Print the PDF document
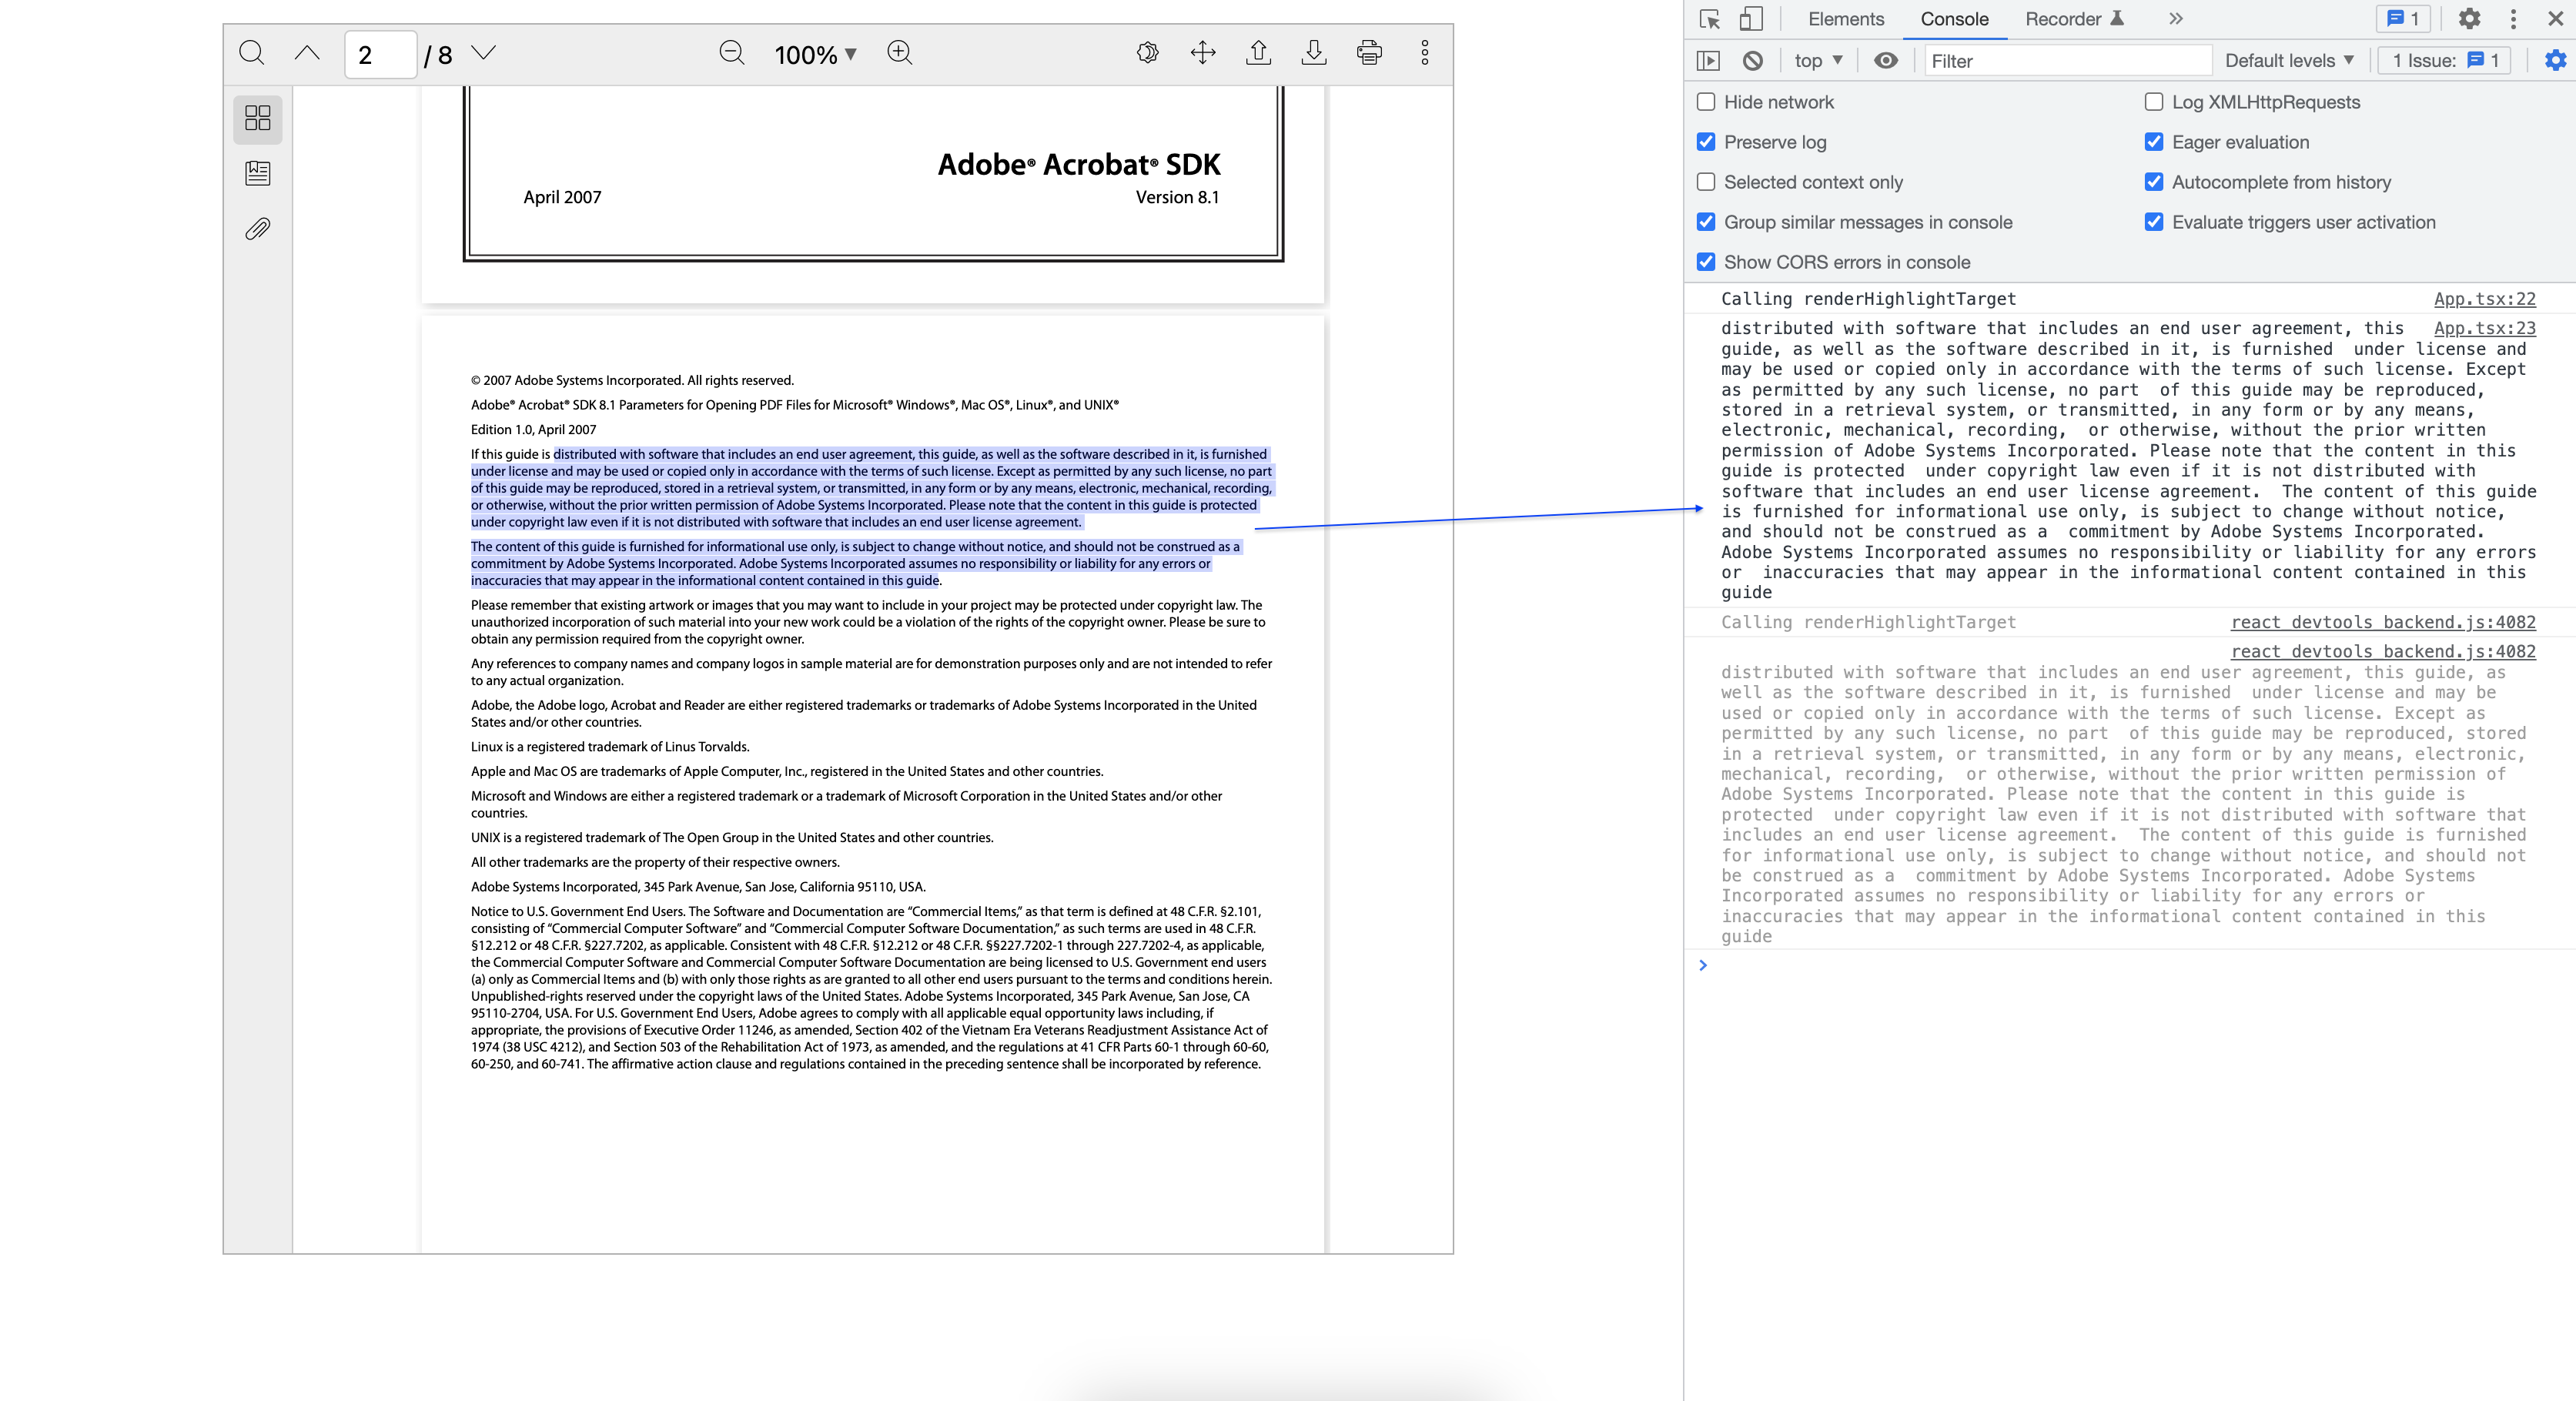 click(x=1369, y=53)
